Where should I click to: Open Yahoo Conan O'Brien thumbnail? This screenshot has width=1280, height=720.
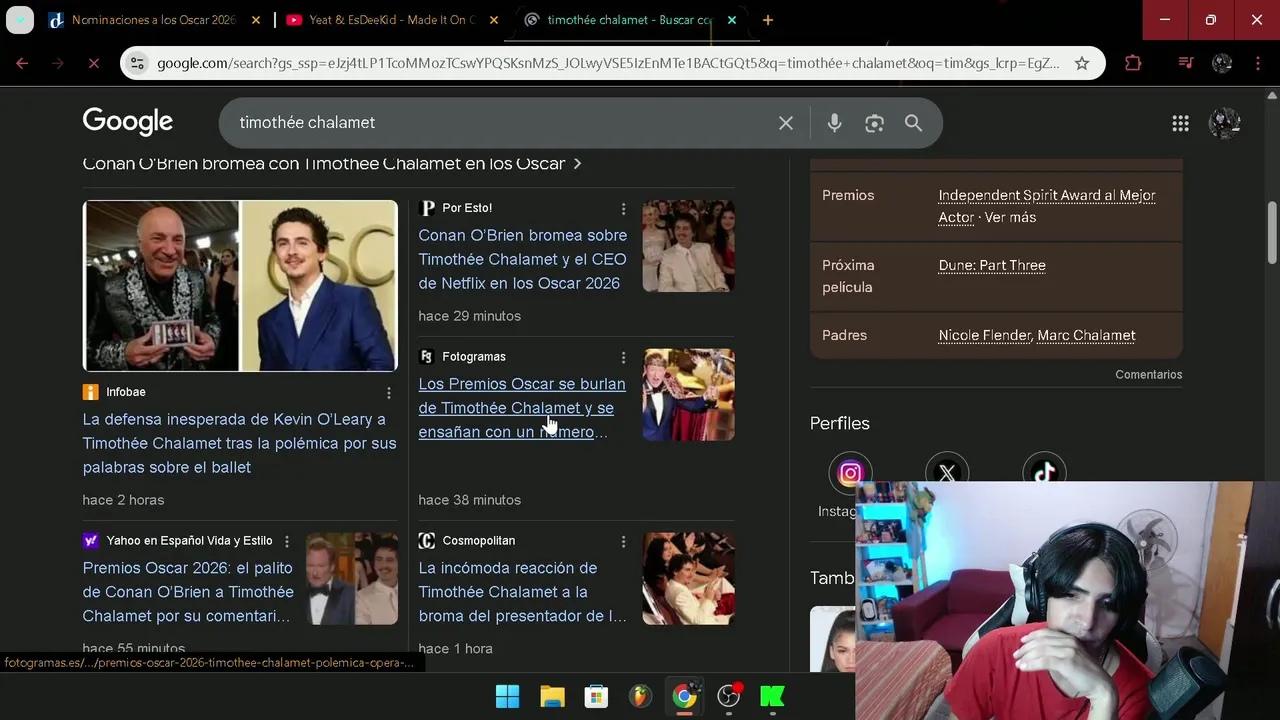pyautogui.click(x=352, y=579)
